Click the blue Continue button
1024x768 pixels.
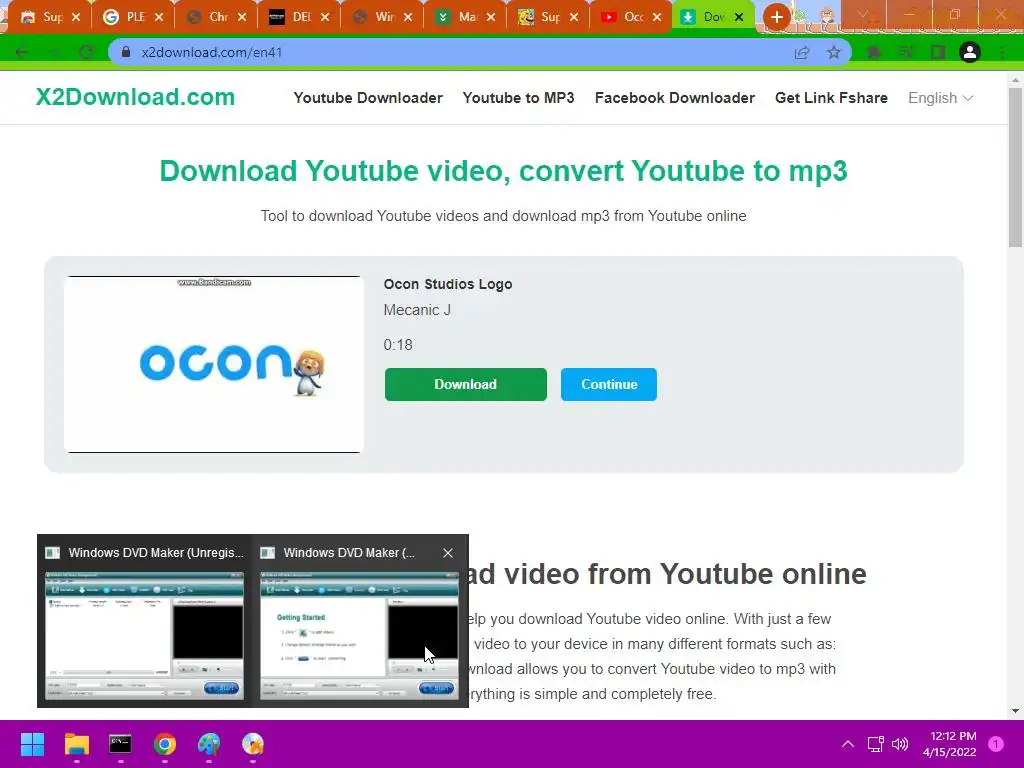609,384
